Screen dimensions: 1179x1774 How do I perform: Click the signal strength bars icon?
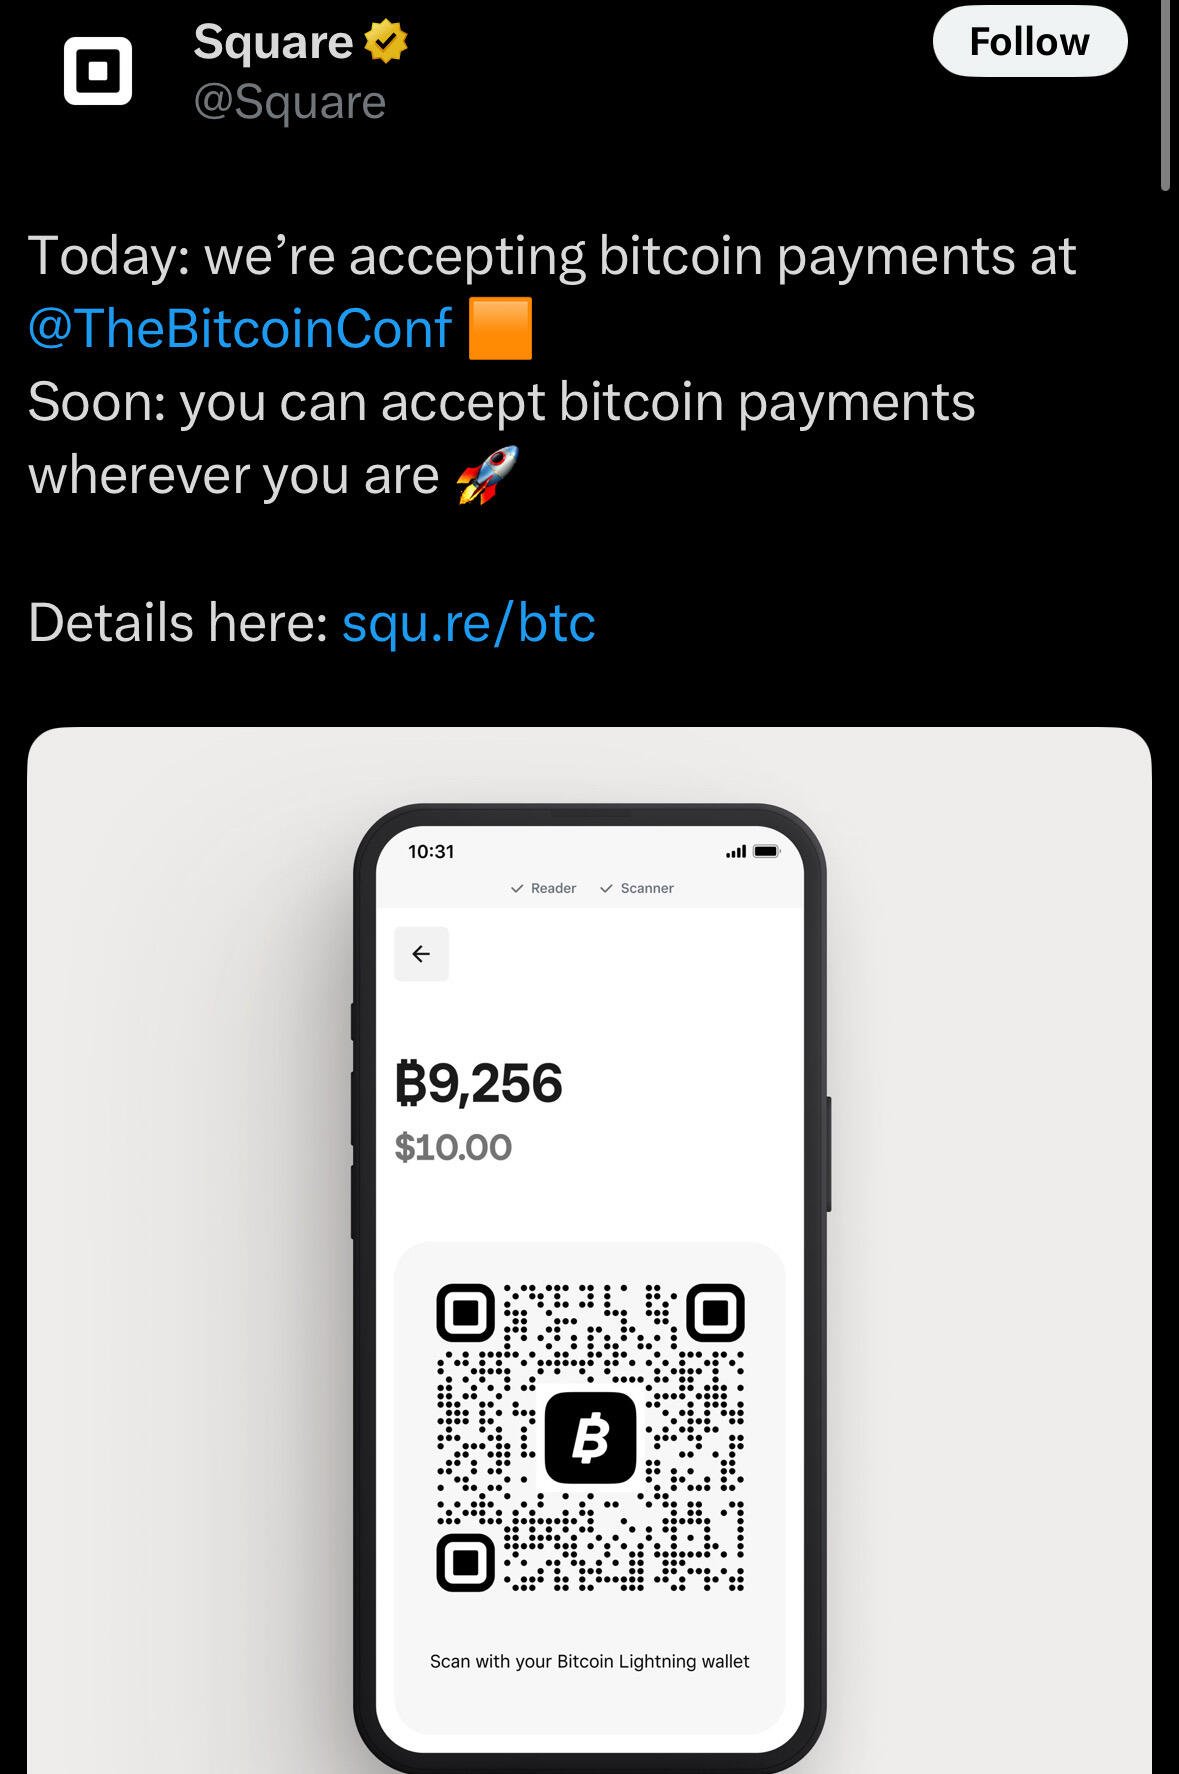click(x=736, y=851)
